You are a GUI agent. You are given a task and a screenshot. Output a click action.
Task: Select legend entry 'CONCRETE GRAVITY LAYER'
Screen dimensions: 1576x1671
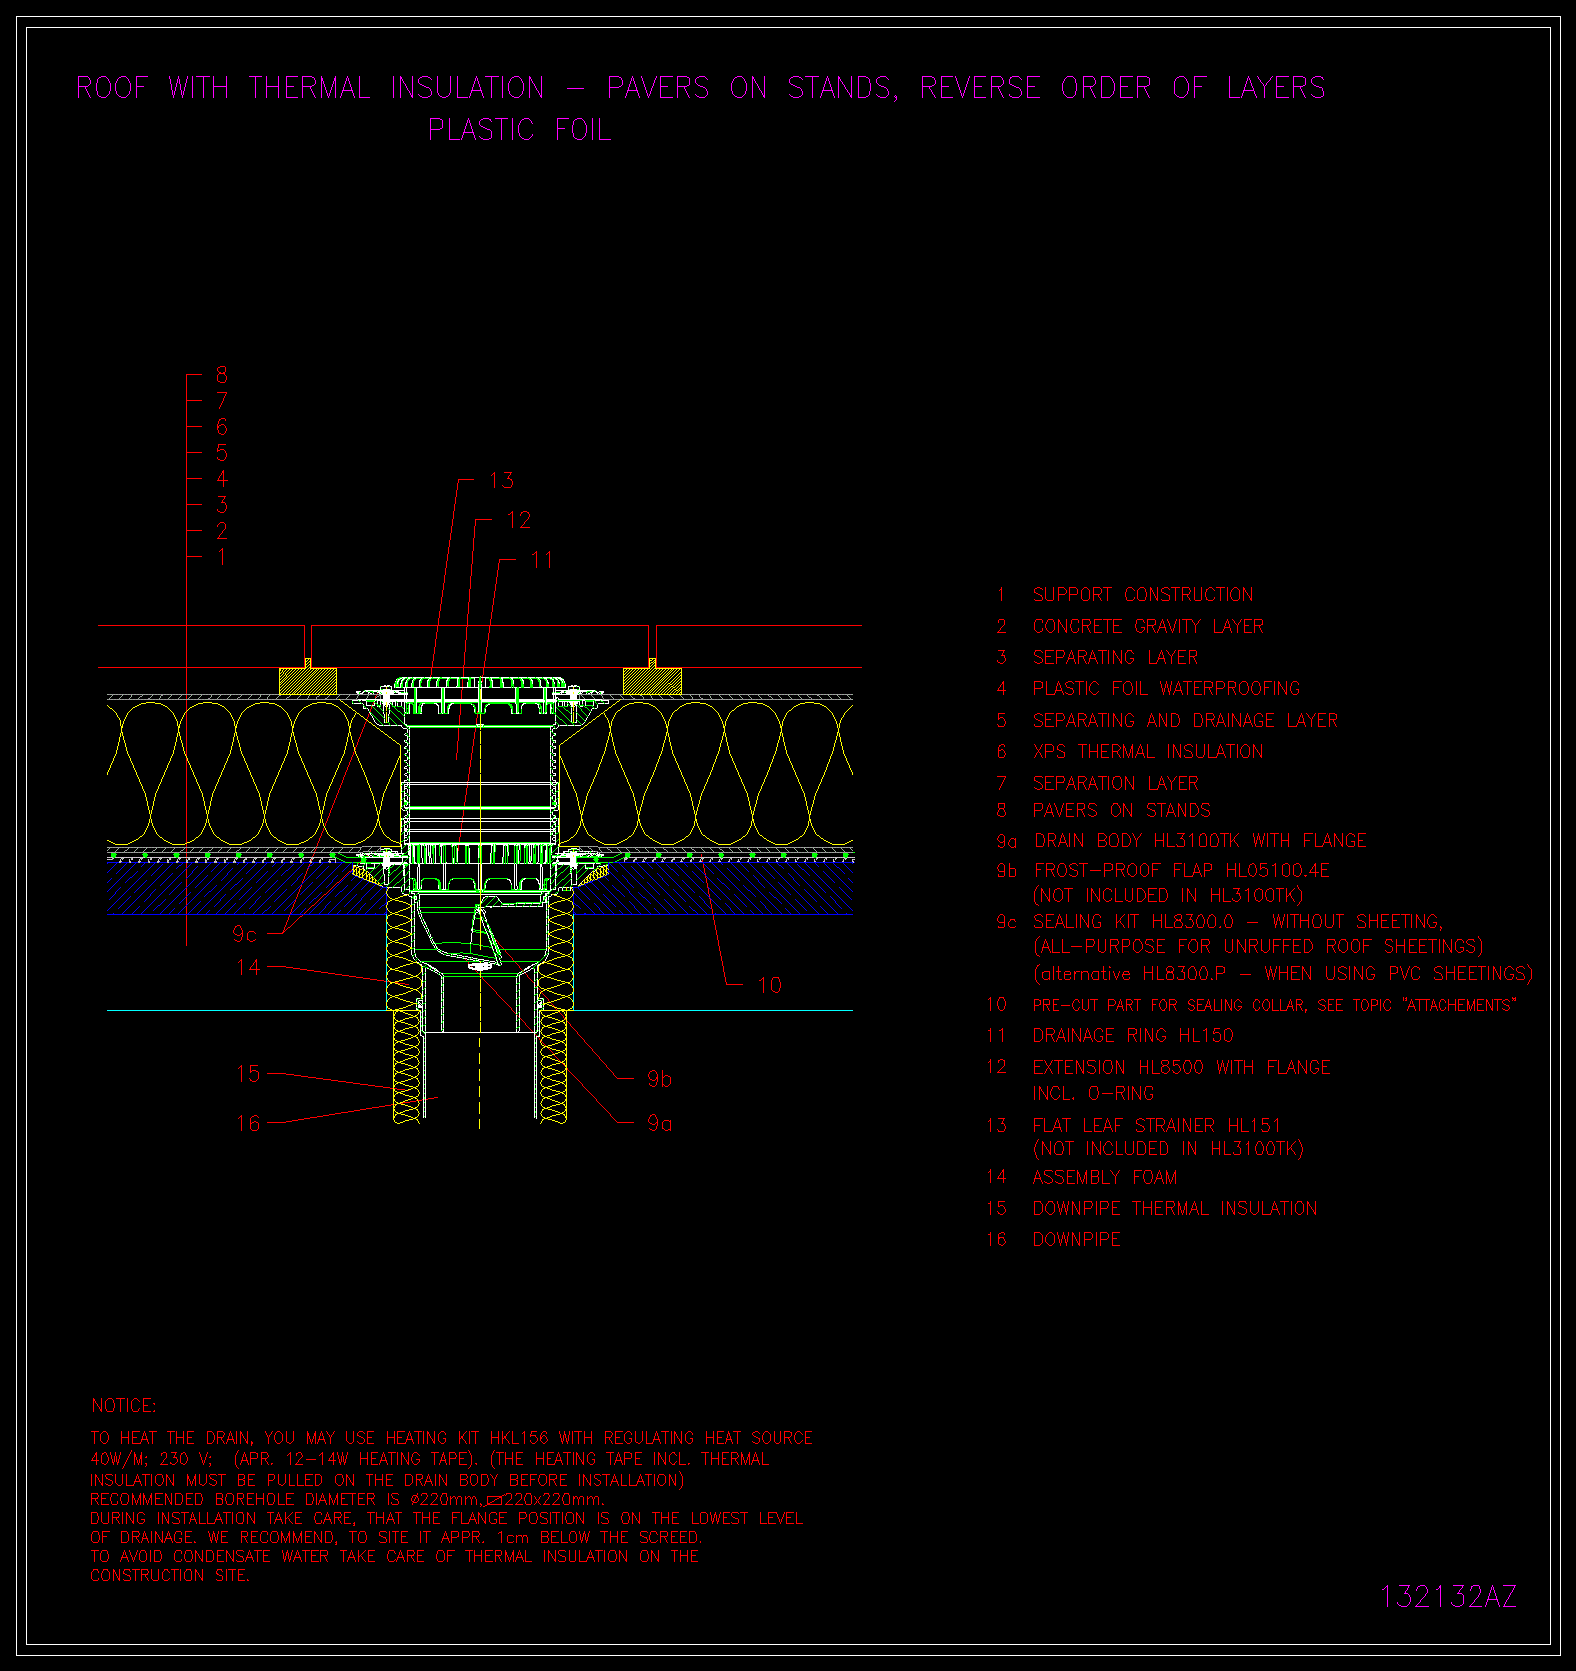point(1148,627)
